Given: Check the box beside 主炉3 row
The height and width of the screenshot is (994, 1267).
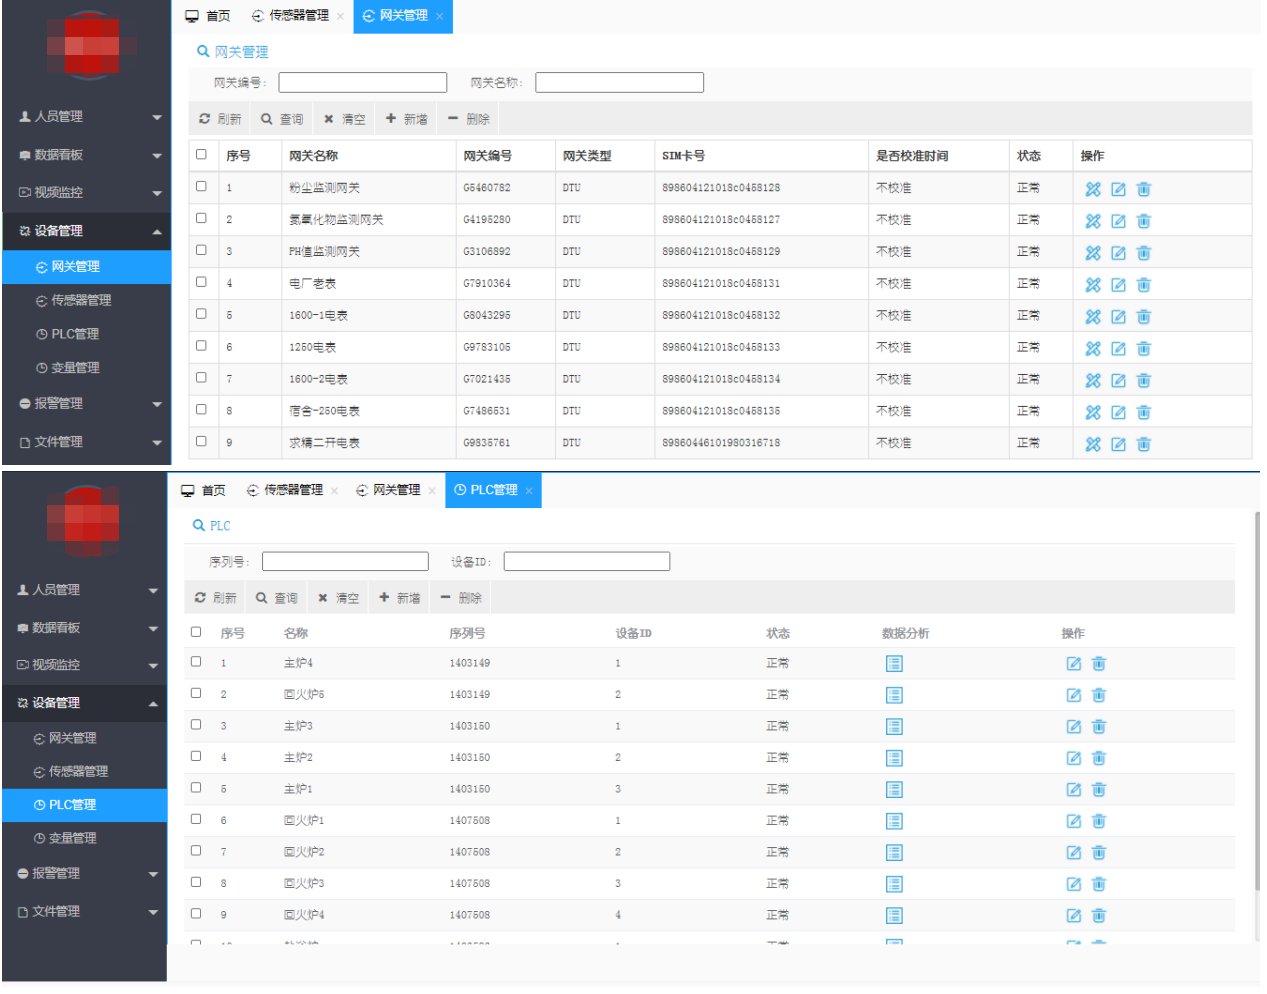Looking at the screenshot, I should (196, 725).
